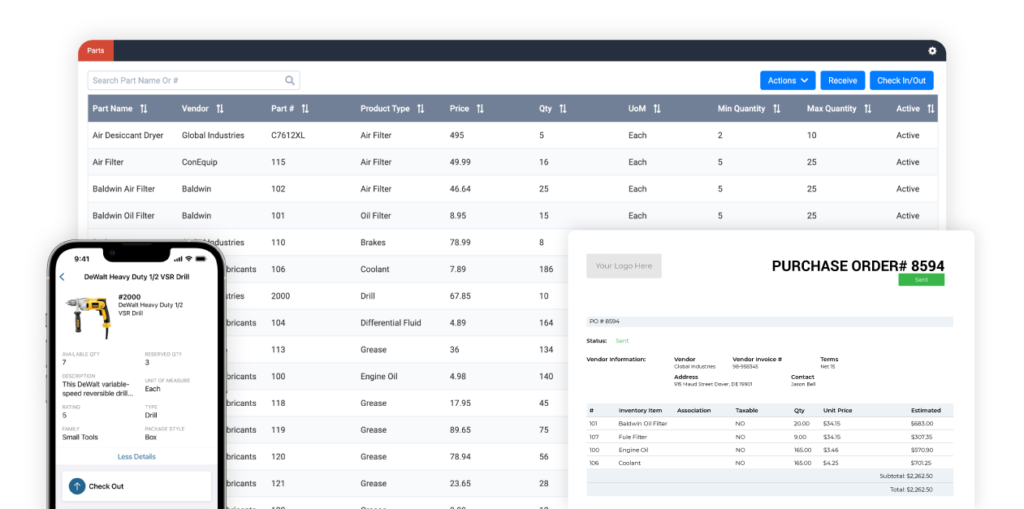Sort by Max Quantity column arrows

[868, 108]
